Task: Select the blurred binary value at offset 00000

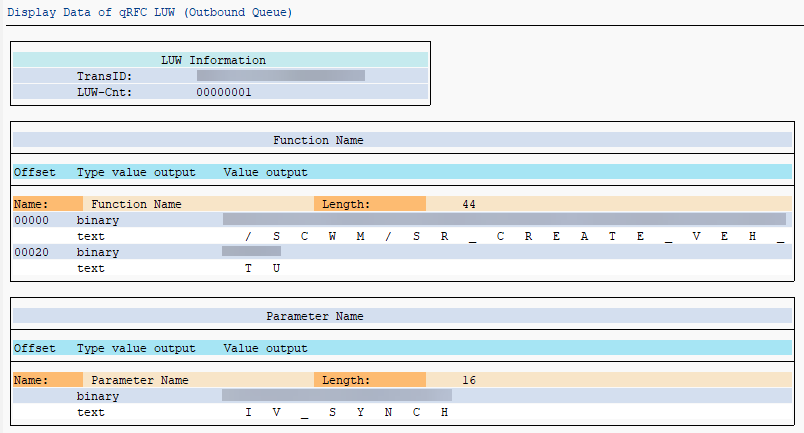Action: coord(505,220)
